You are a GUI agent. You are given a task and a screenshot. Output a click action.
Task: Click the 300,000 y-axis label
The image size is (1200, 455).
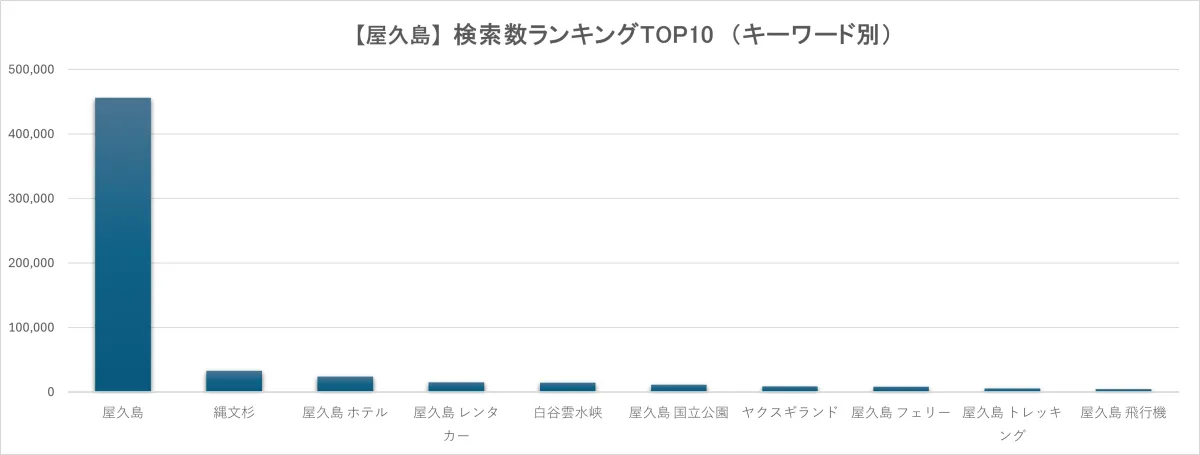pos(34,199)
